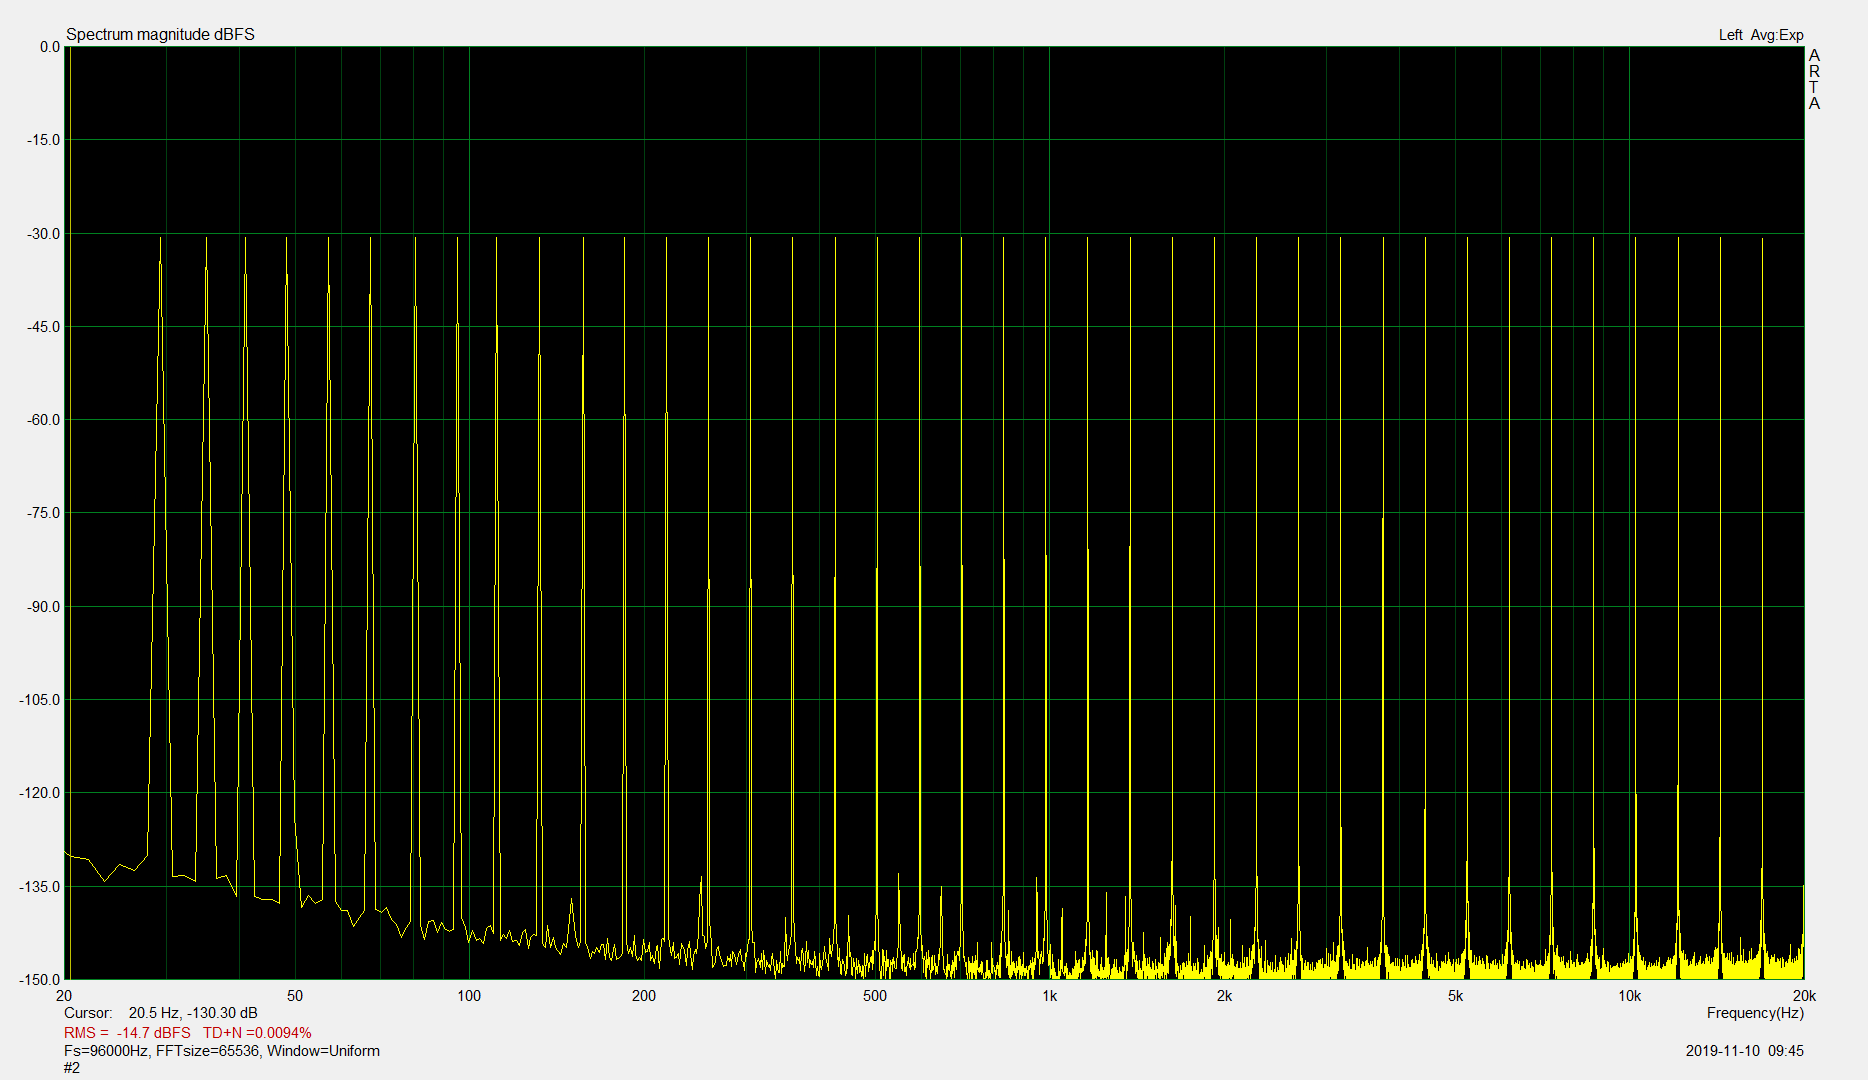Image resolution: width=1868 pixels, height=1080 pixels.
Task: Click the -45.0 dB axis label
Action: (x=43, y=327)
